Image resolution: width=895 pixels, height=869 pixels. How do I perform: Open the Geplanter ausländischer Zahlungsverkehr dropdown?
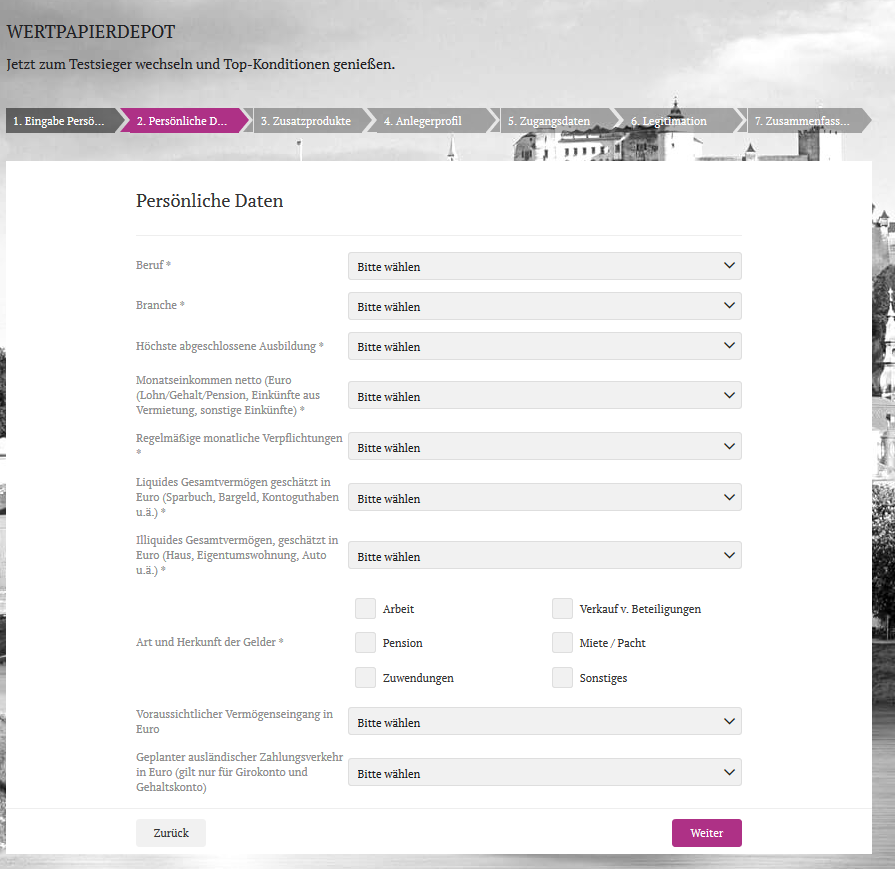(x=544, y=772)
